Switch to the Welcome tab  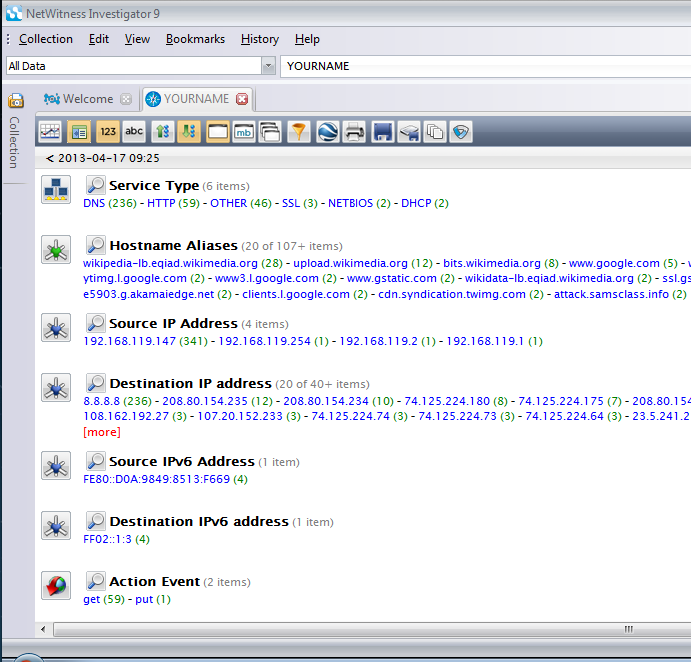tap(87, 99)
